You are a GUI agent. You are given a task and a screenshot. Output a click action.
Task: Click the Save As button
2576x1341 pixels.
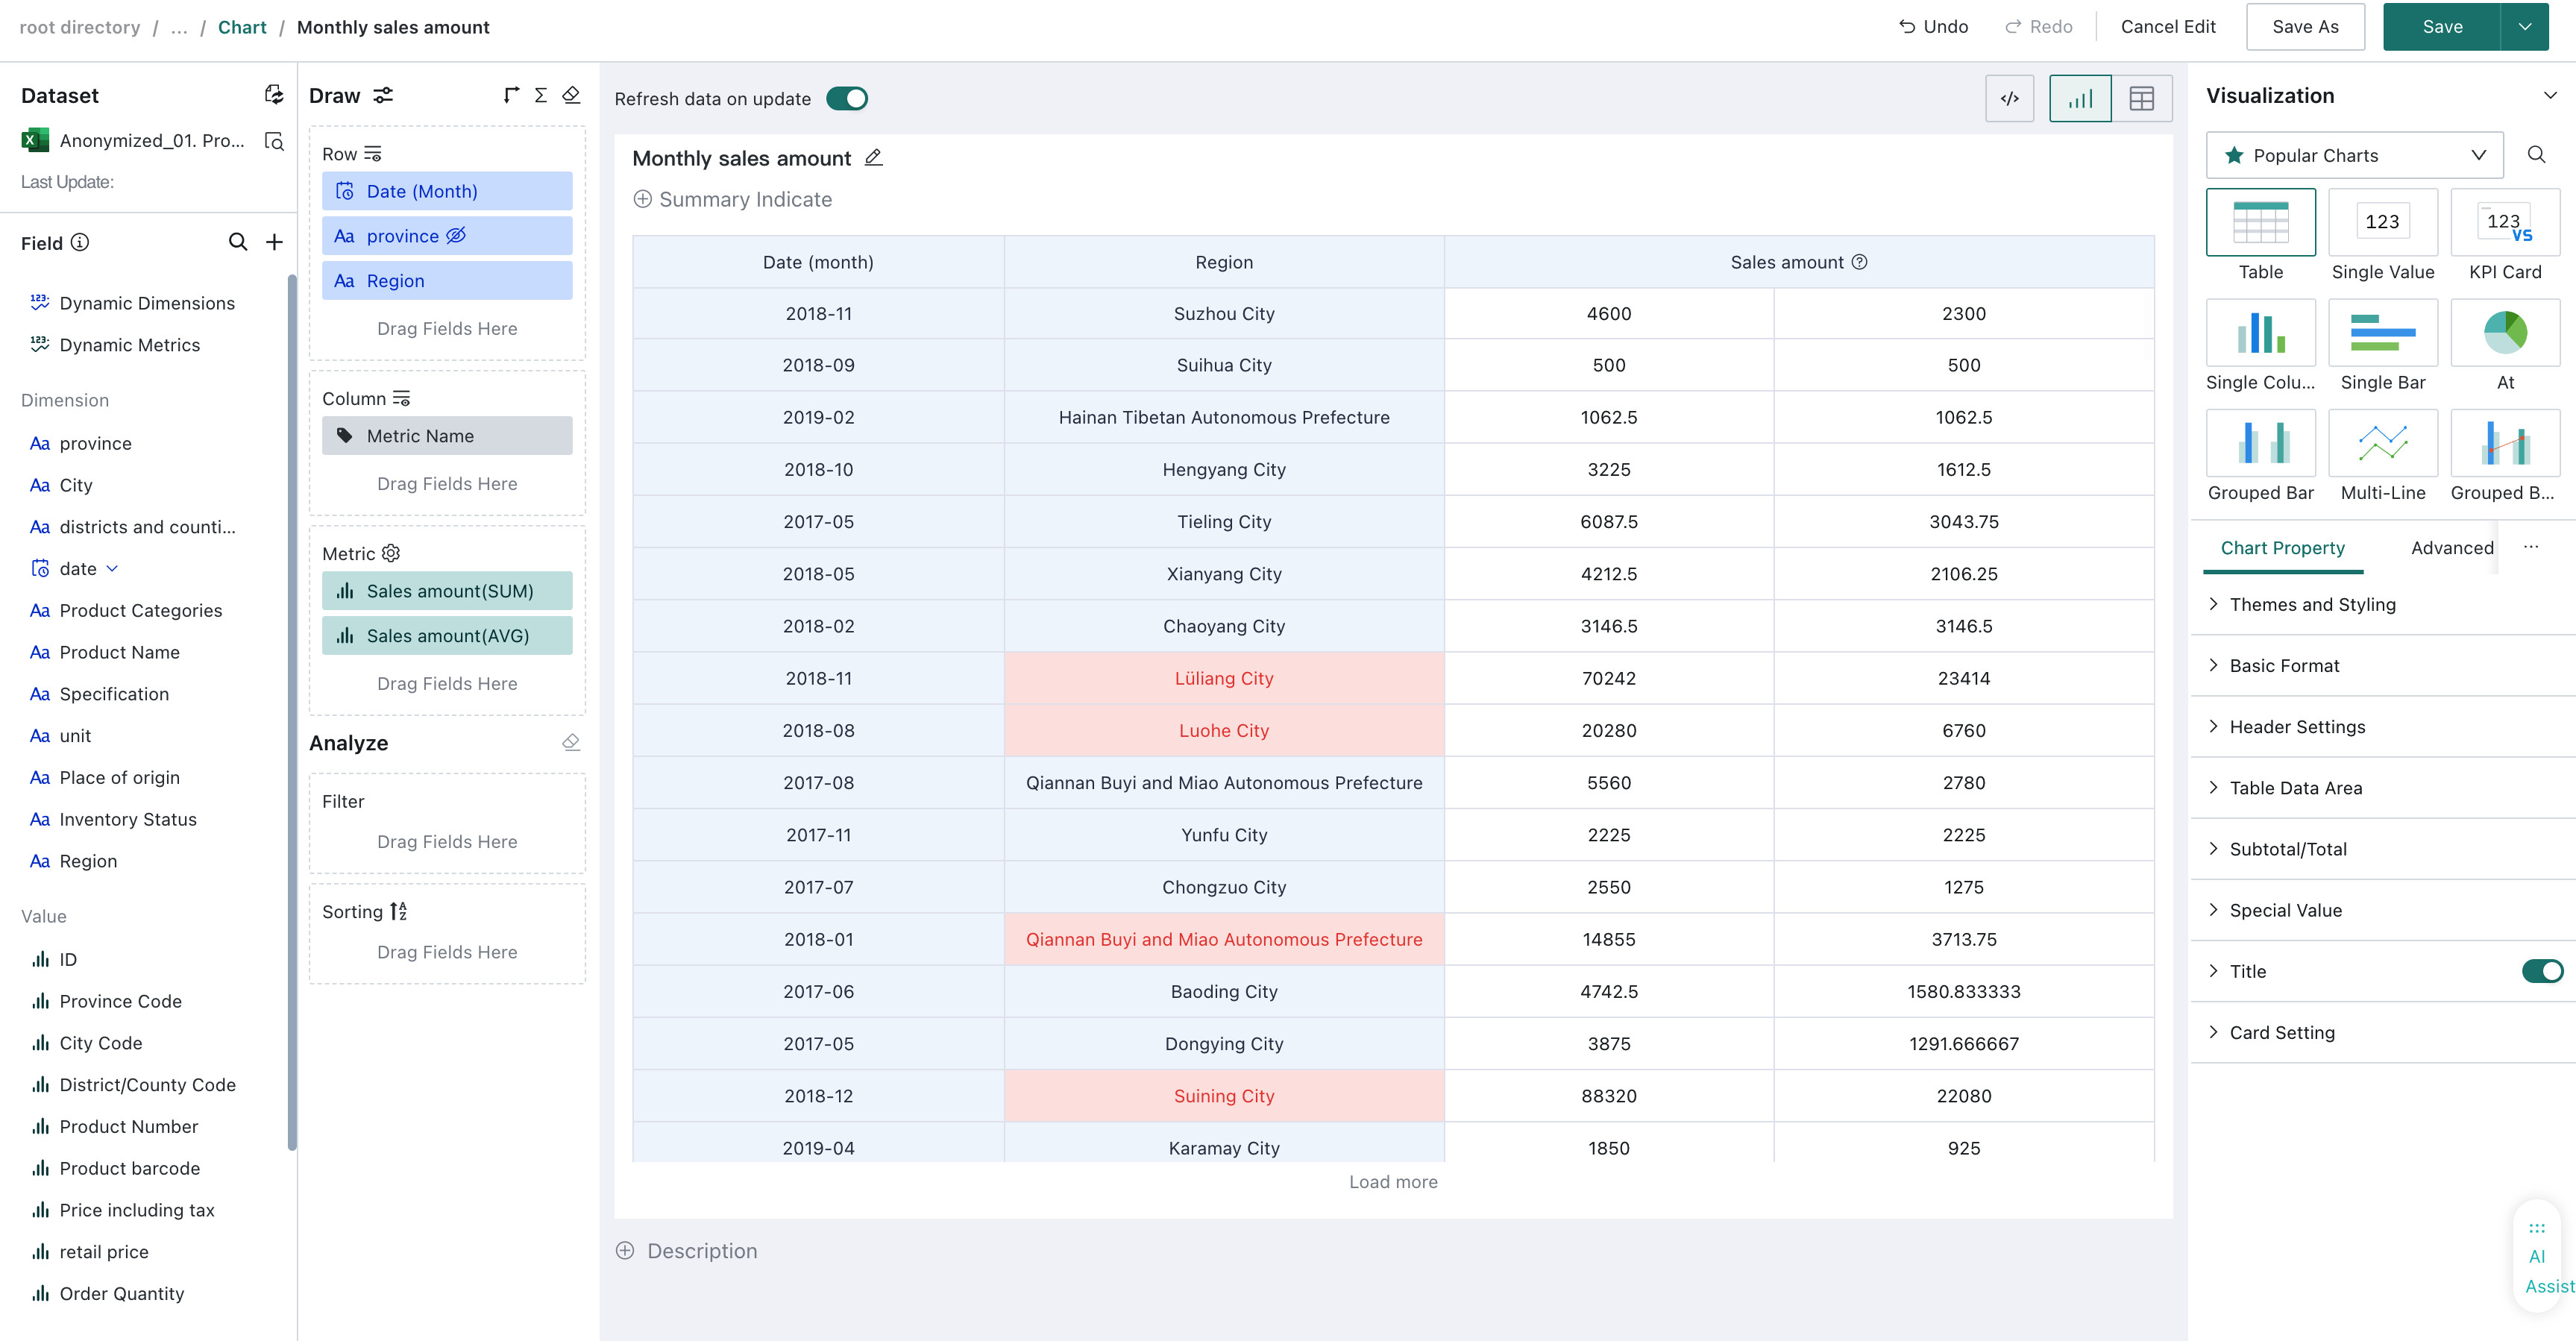tap(2305, 27)
